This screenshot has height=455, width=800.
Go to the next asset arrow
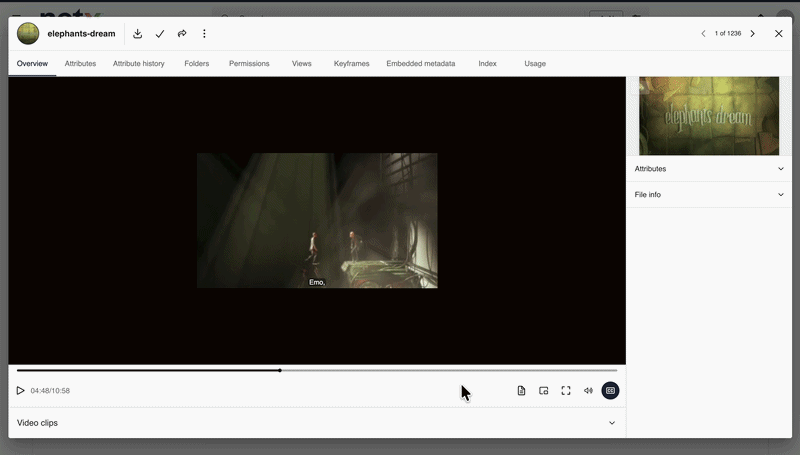[x=753, y=34]
